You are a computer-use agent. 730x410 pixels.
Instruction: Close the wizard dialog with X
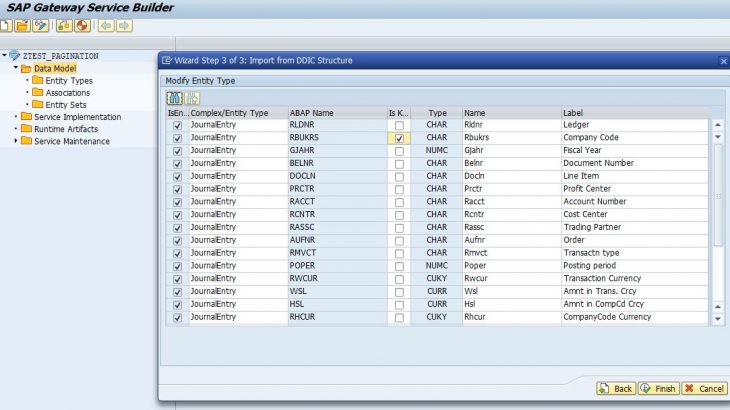(x=723, y=61)
